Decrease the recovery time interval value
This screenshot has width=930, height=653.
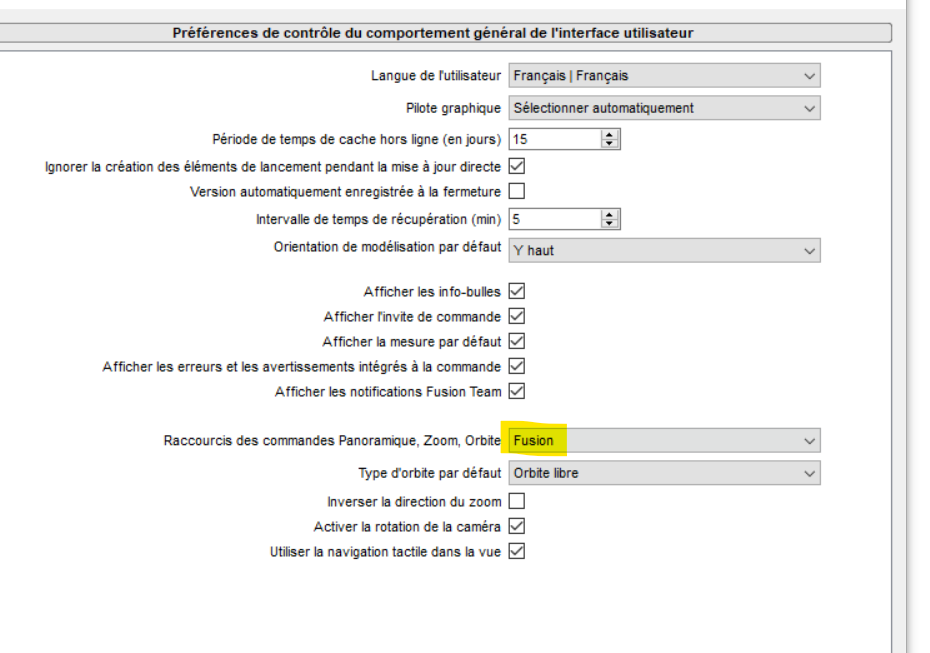coord(610,223)
